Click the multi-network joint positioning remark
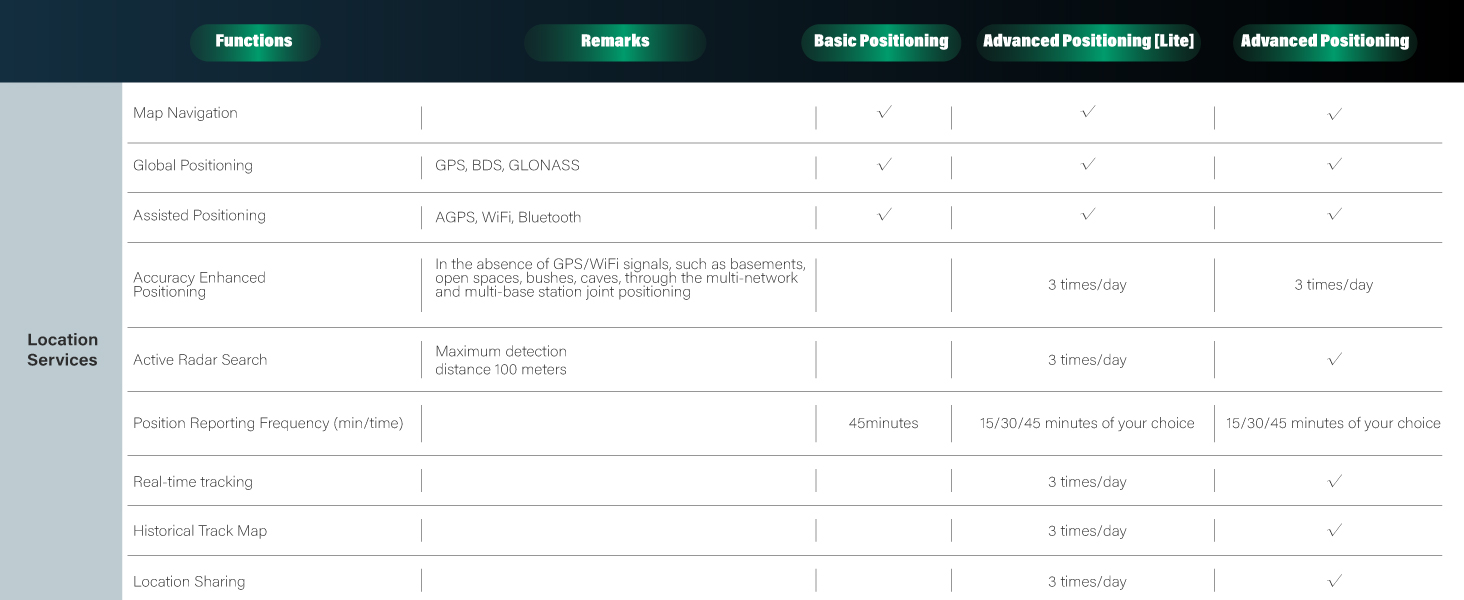Image resolution: width=1464 pixels, height=600 pixels. click(x=620, y=278)
